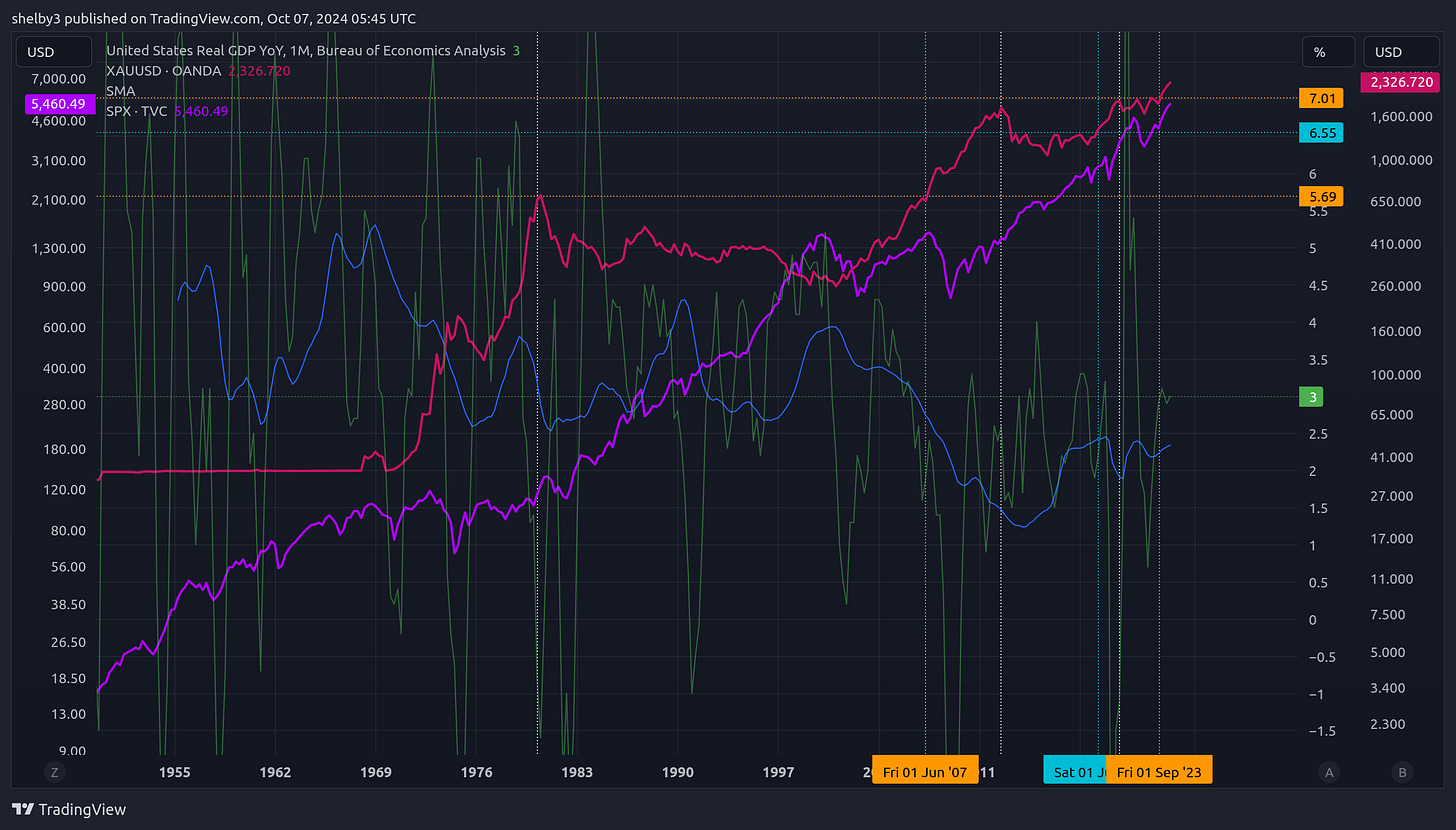1456x830 pixels.
Task: Click 4,600.00 on the left price scale
Action: (60, 120)
